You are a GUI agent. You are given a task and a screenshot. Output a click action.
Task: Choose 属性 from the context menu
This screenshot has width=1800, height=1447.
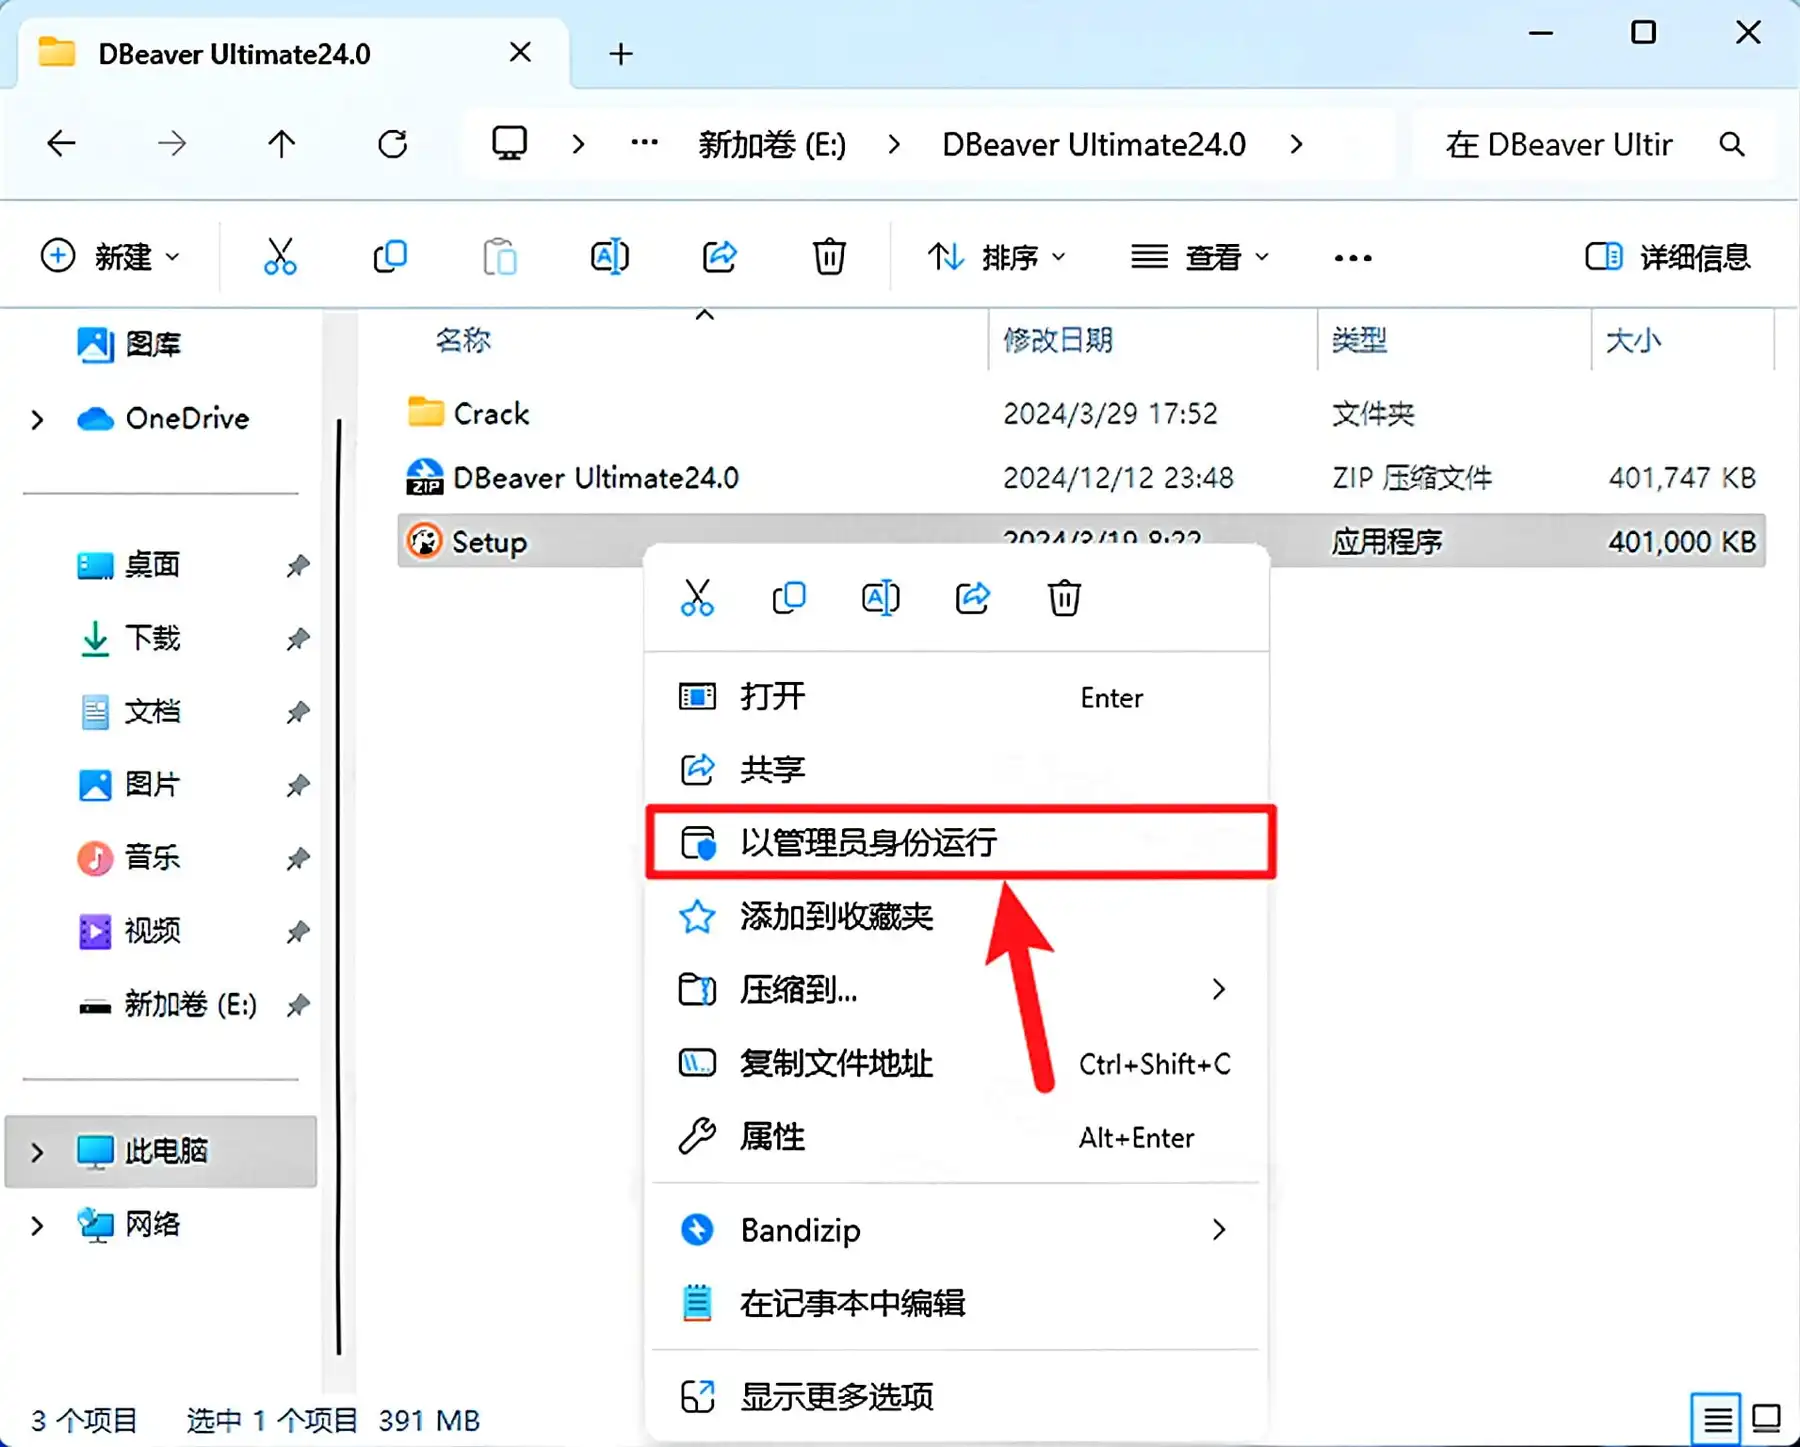click(x=957, y=1137)
